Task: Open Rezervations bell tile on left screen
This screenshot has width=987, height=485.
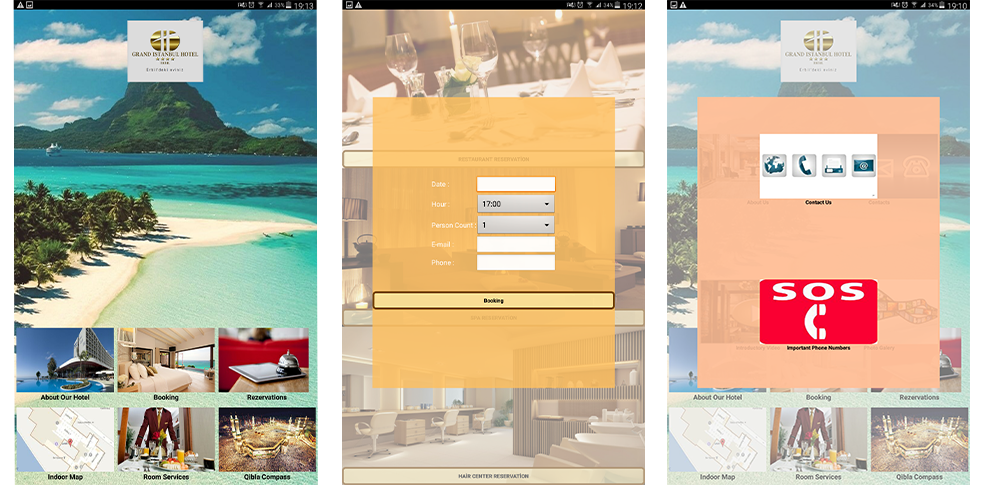Action: tap(264, 360)
